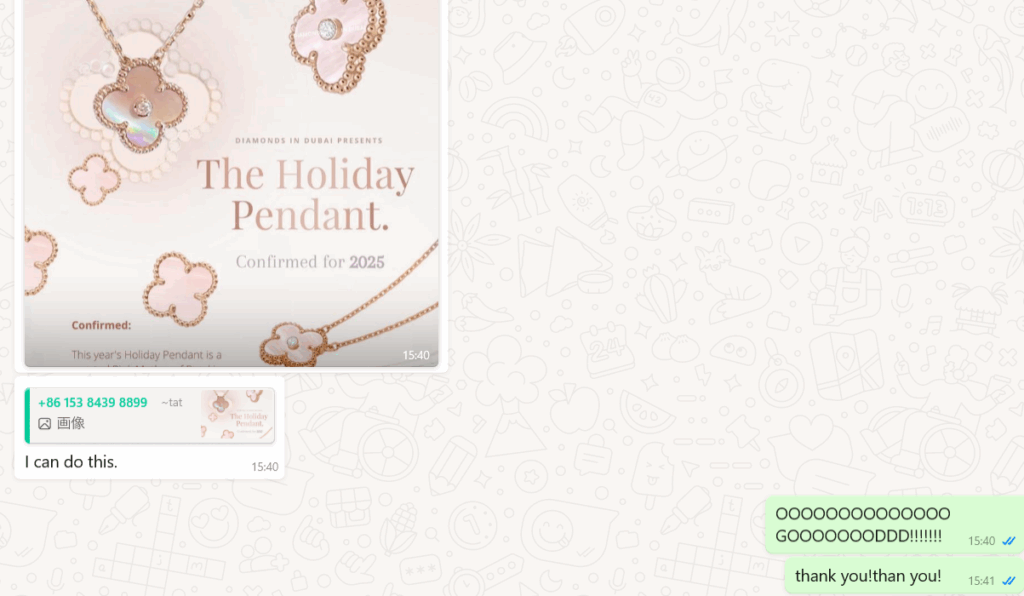1024x596 pixels.
Task: Click the quoted reply from +86 153 8439 8899
Action: tap(150, 416)
